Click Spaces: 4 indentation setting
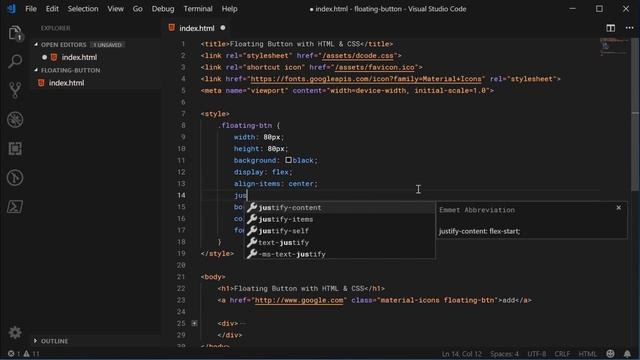This screenshot has height=360, width=640. 504,354
